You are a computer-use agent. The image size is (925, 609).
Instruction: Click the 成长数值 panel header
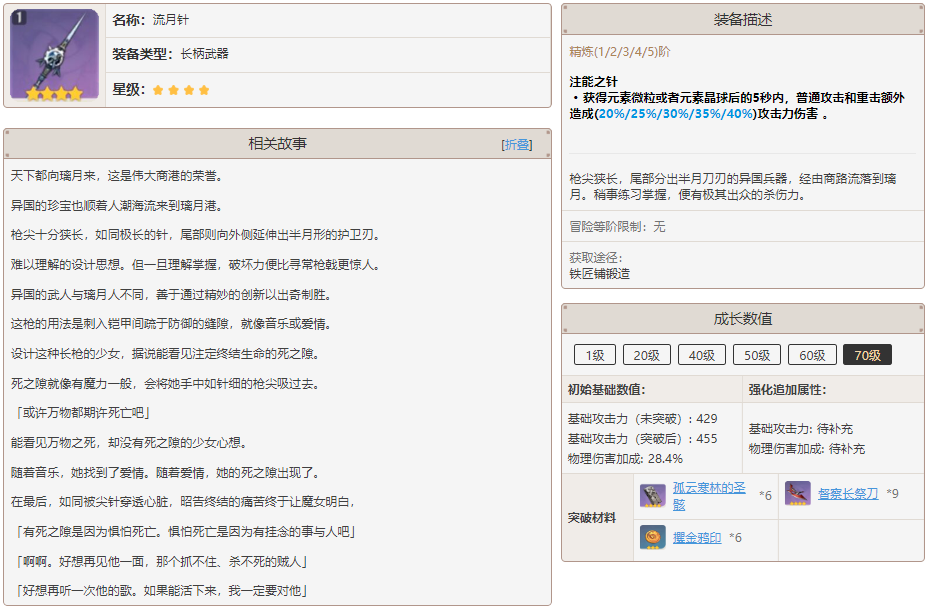[x=743, y=319]
